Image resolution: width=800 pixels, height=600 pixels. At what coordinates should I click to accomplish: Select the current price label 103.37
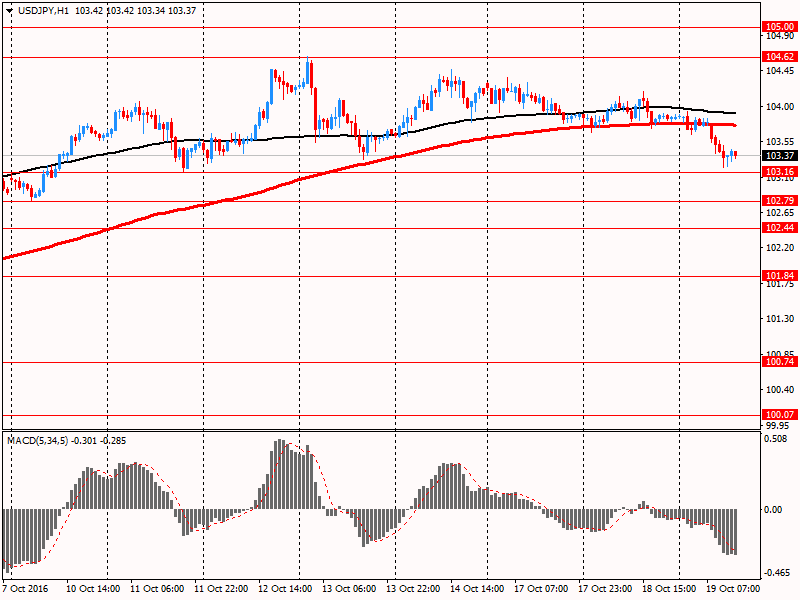(780, 156)
